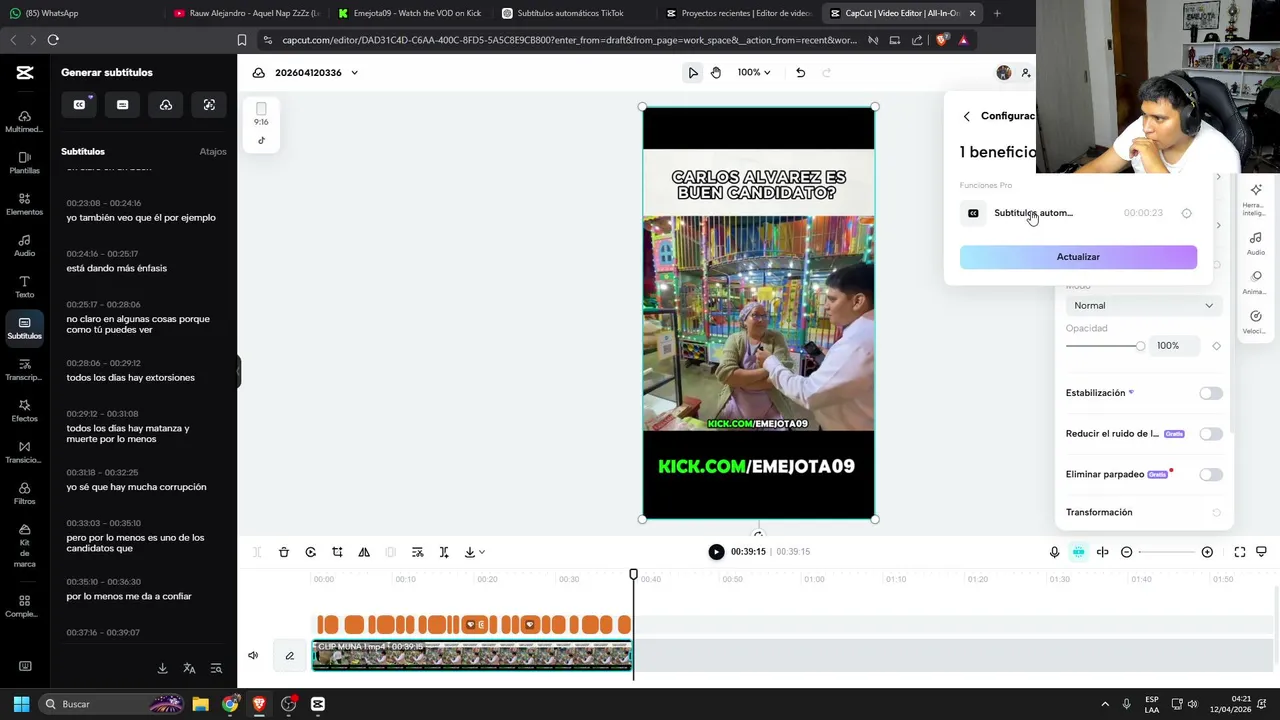
Task: Undo the last action
Action: [x=800, y=72]
